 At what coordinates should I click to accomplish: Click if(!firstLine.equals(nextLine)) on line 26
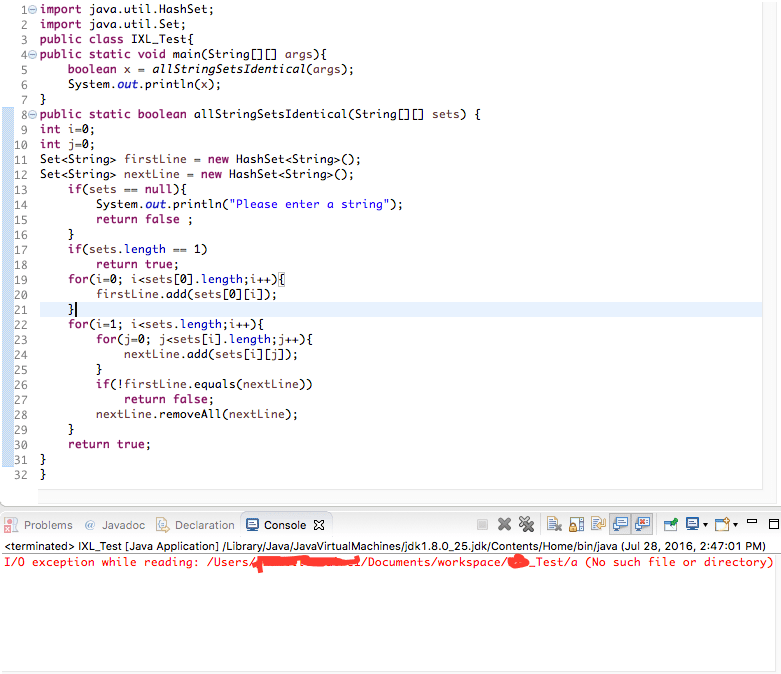click(x=204, y=384)
